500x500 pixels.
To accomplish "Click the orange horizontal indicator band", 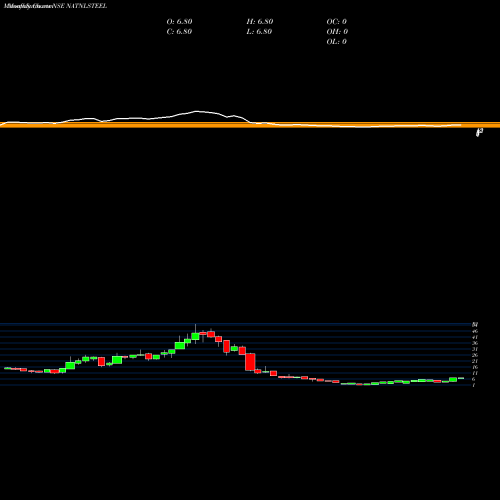I will point(250,125).
